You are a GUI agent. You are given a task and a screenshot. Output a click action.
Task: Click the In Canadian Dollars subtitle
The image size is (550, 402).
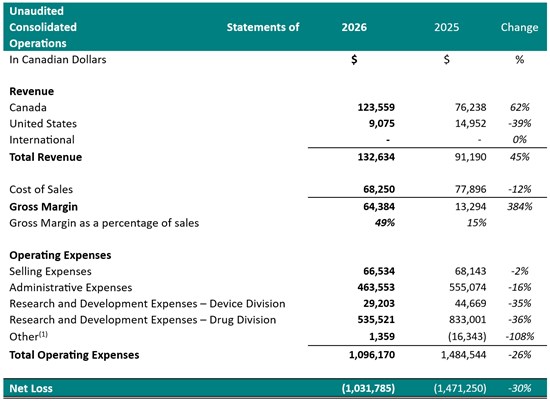(x=58, y=60)
